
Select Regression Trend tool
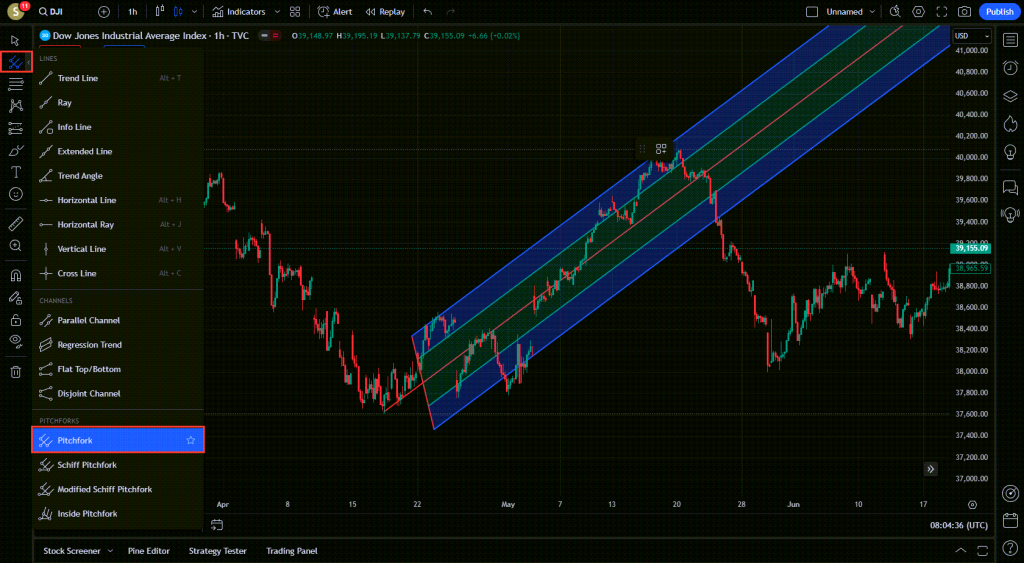(118, 345)
